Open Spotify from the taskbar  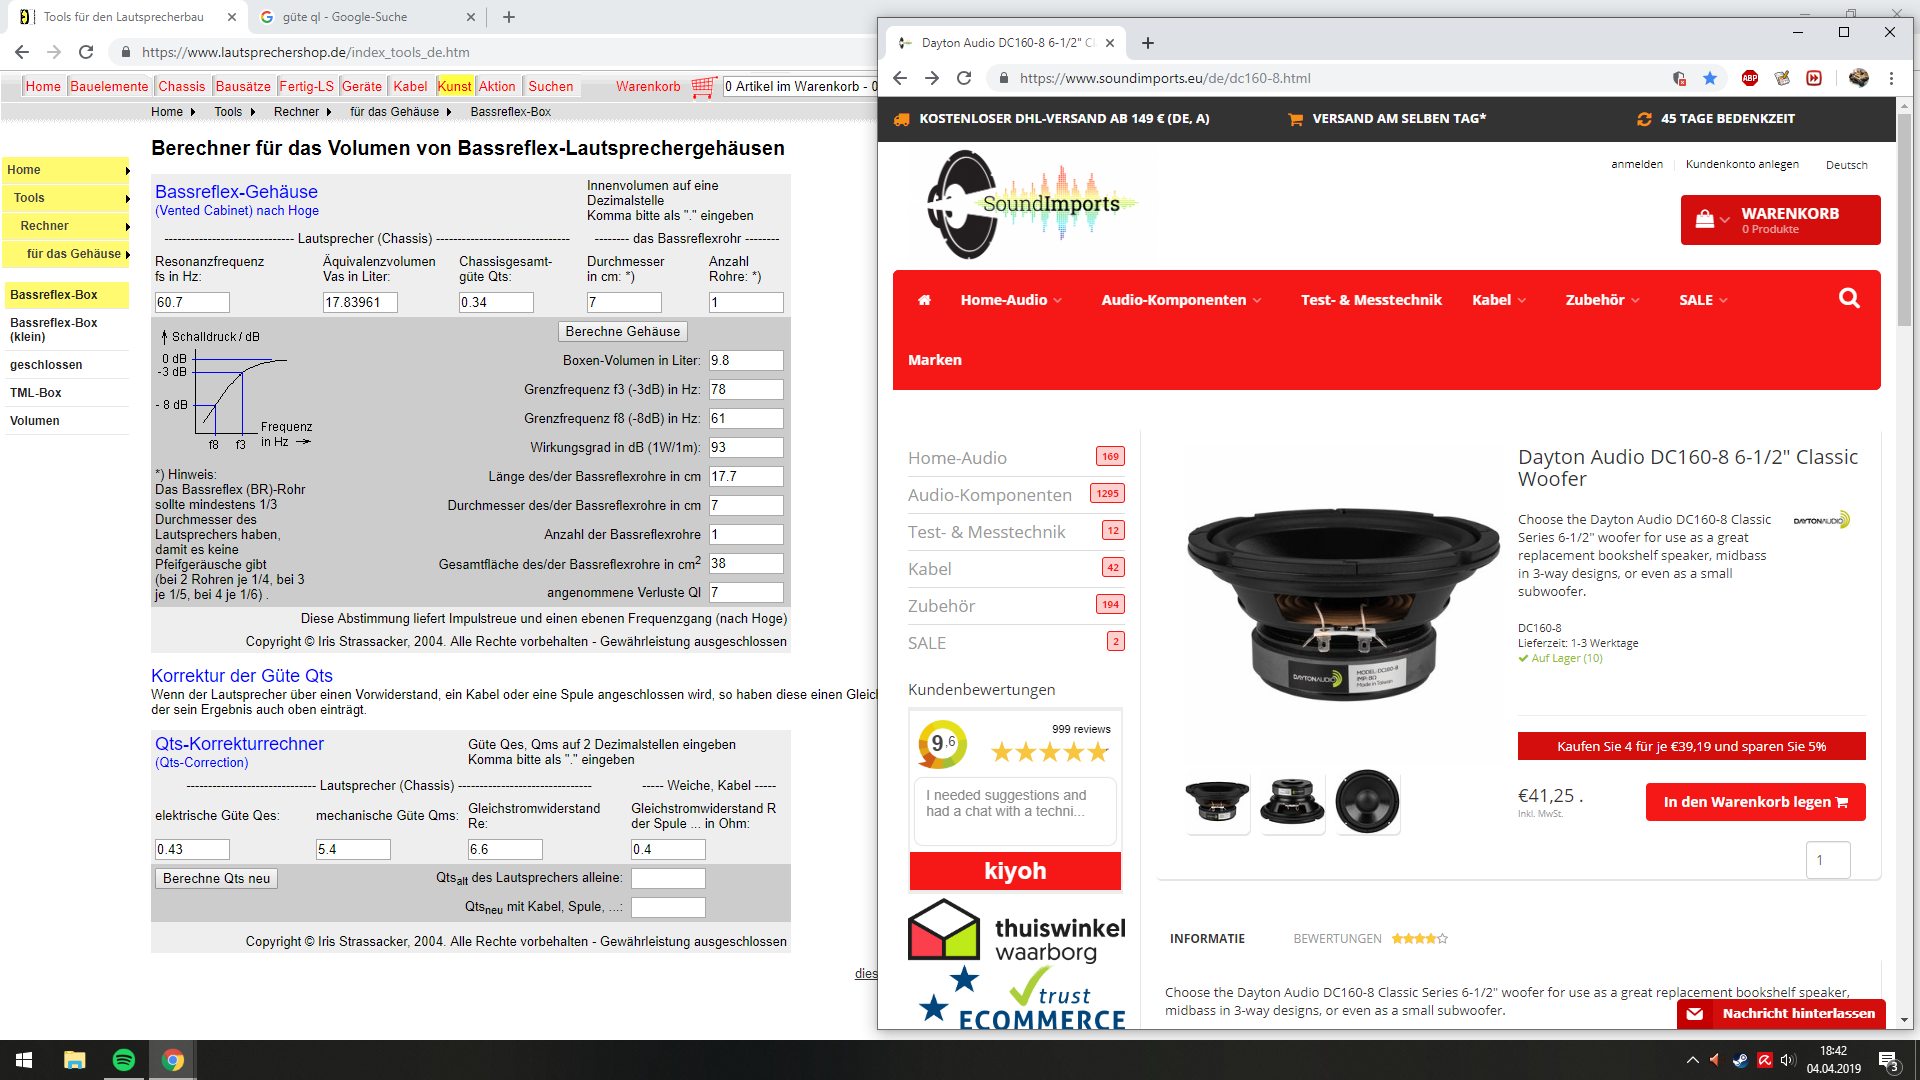(x=124, y=1060)
